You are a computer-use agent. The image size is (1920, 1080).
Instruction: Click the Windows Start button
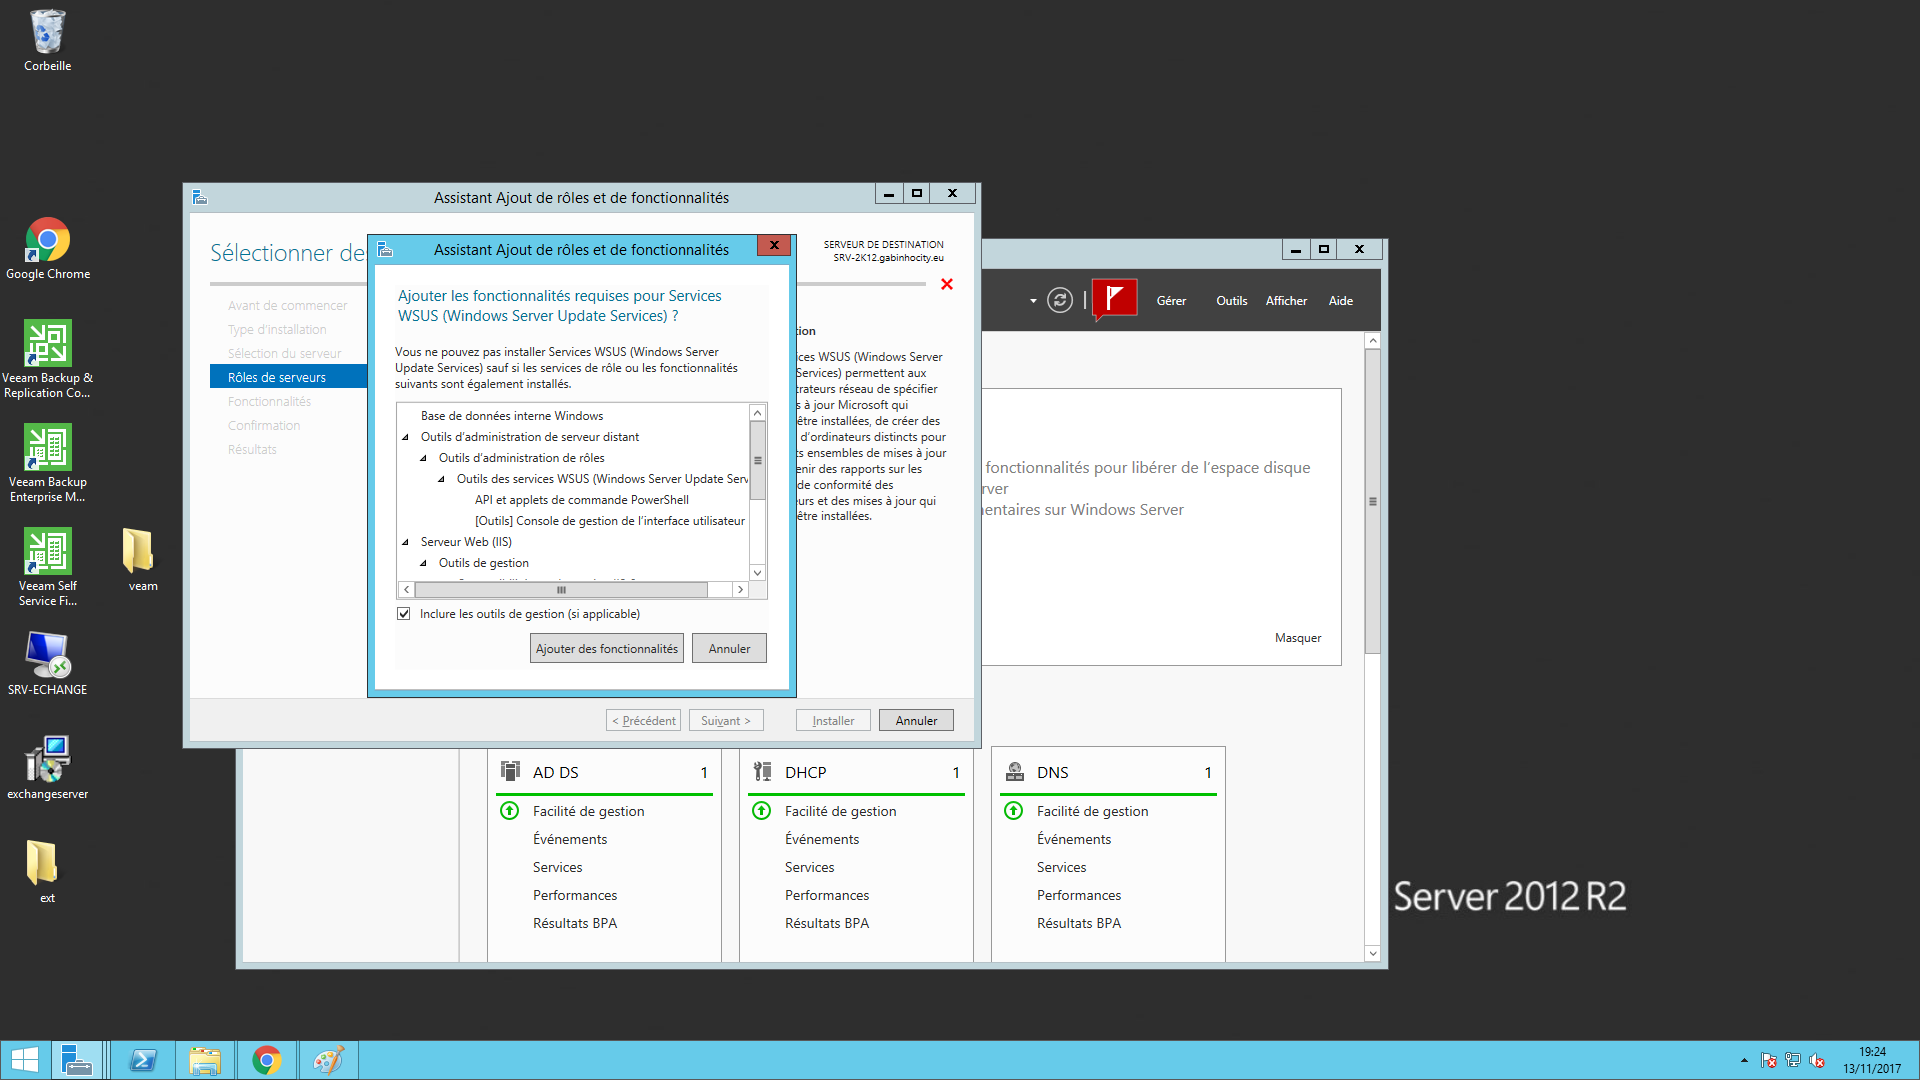25,1060
